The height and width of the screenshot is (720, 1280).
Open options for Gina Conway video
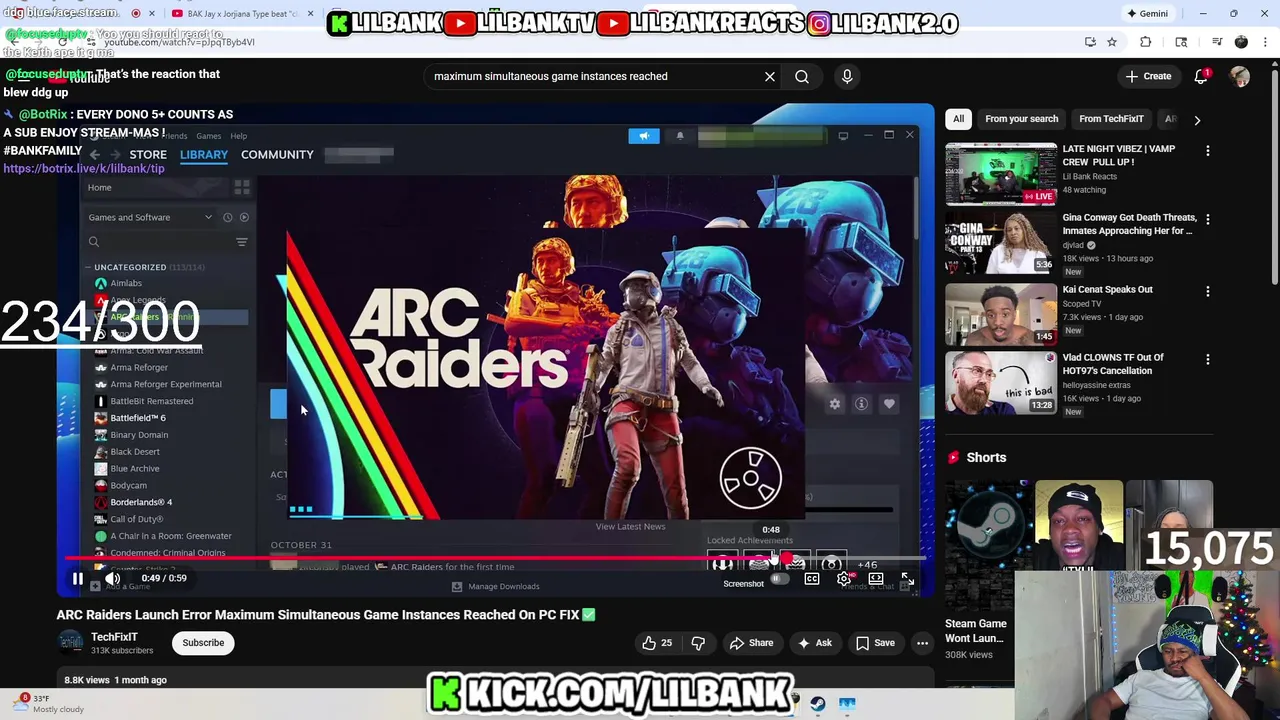coord(1207,219)
